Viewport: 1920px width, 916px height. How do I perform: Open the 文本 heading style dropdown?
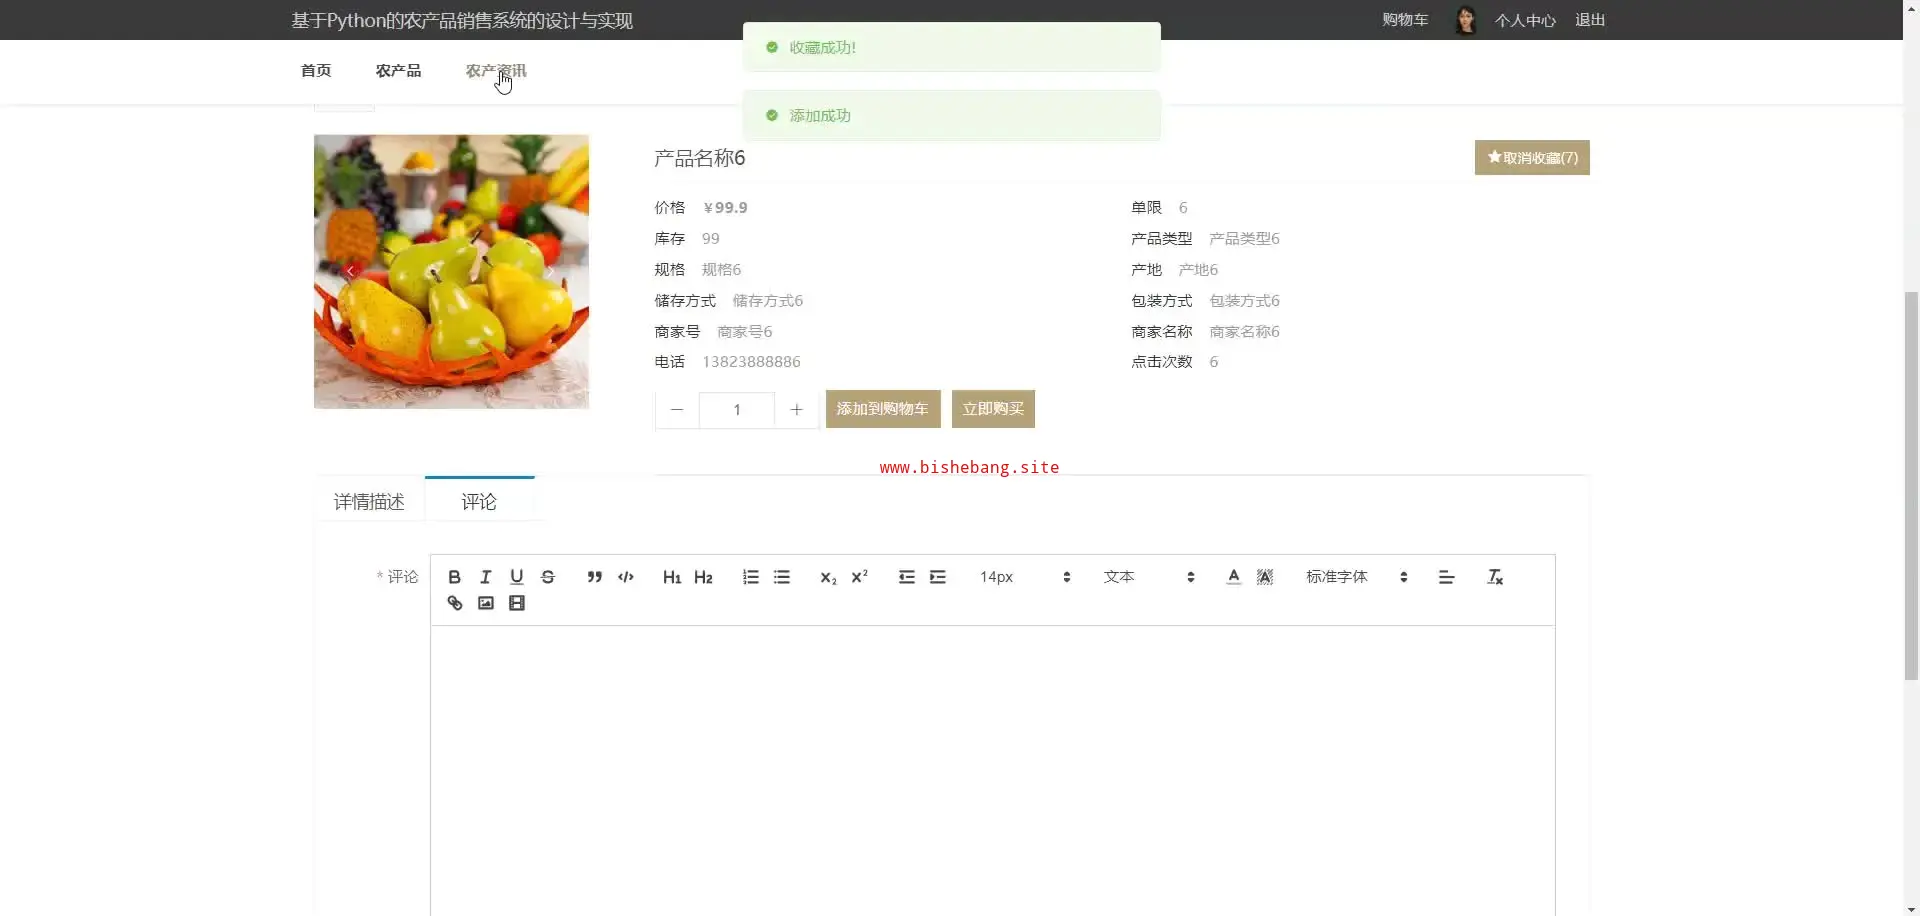[x=1148, y=577]
